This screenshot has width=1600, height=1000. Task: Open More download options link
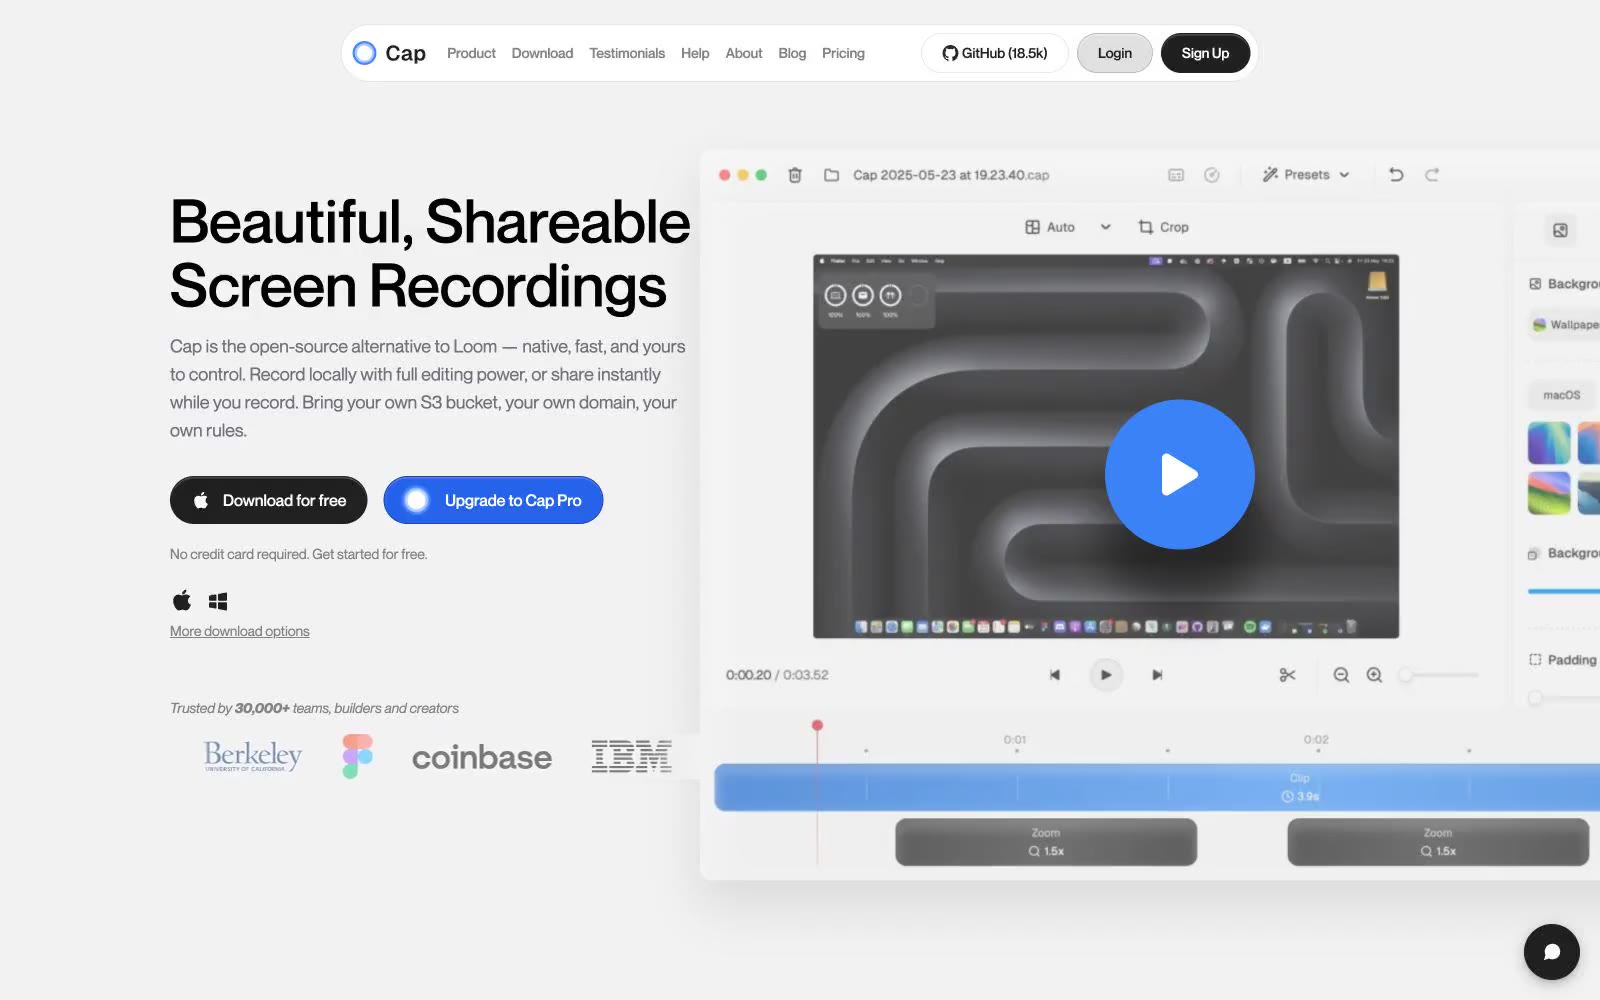coord(239,631)
